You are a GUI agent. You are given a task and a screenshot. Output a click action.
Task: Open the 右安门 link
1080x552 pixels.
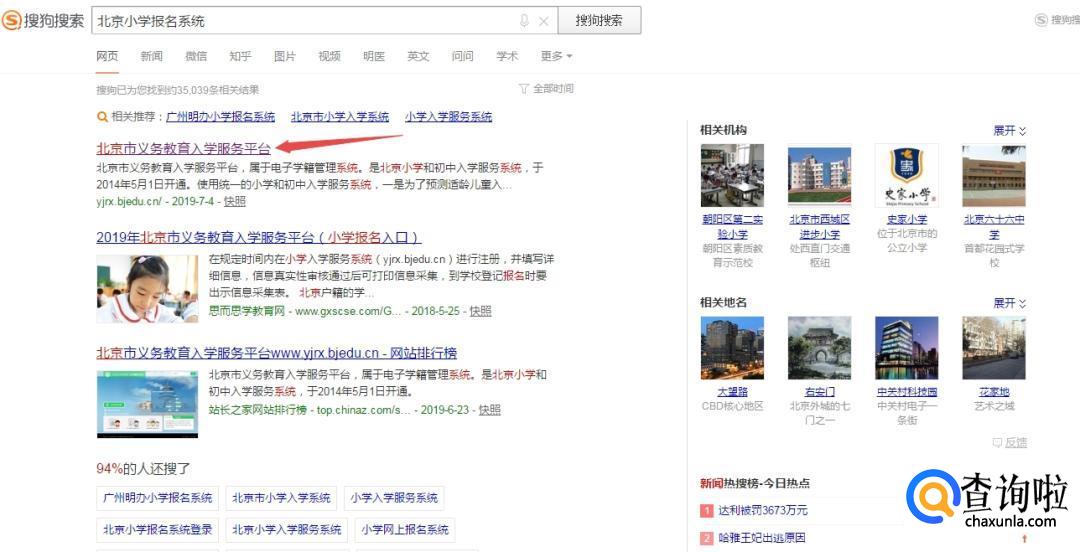820,392
